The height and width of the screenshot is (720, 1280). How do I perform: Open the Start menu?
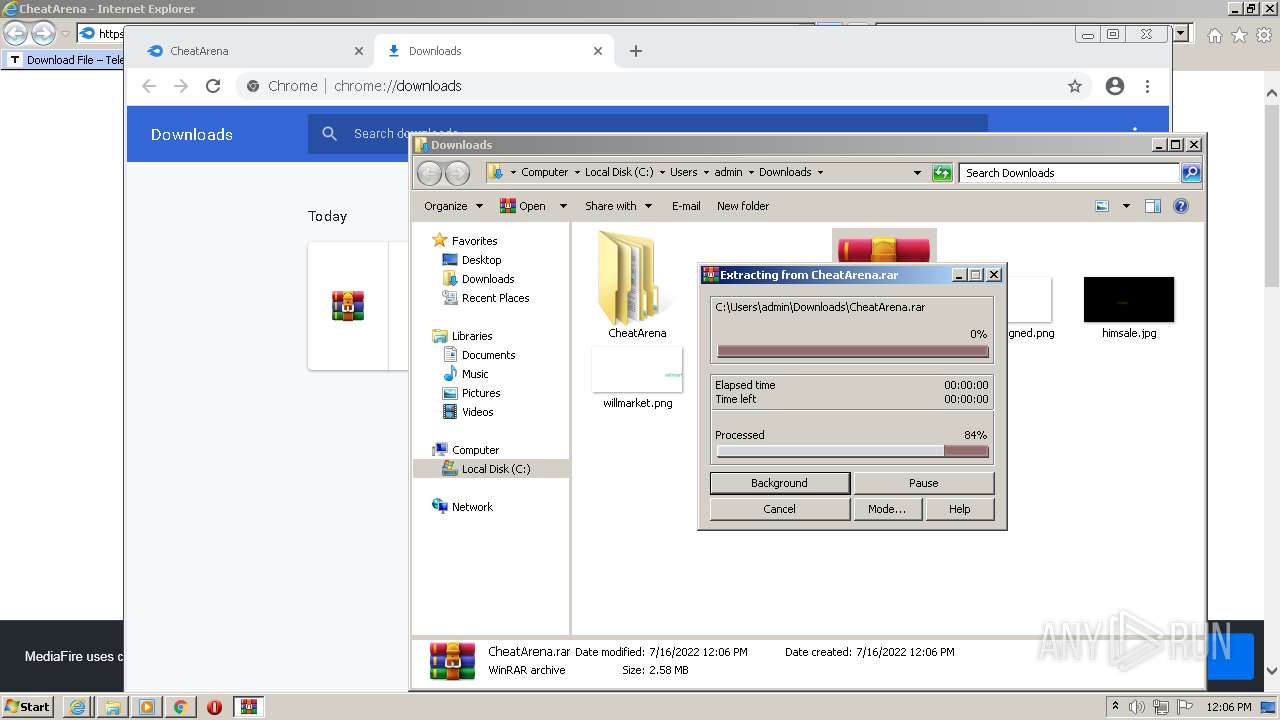click(28, 707)
